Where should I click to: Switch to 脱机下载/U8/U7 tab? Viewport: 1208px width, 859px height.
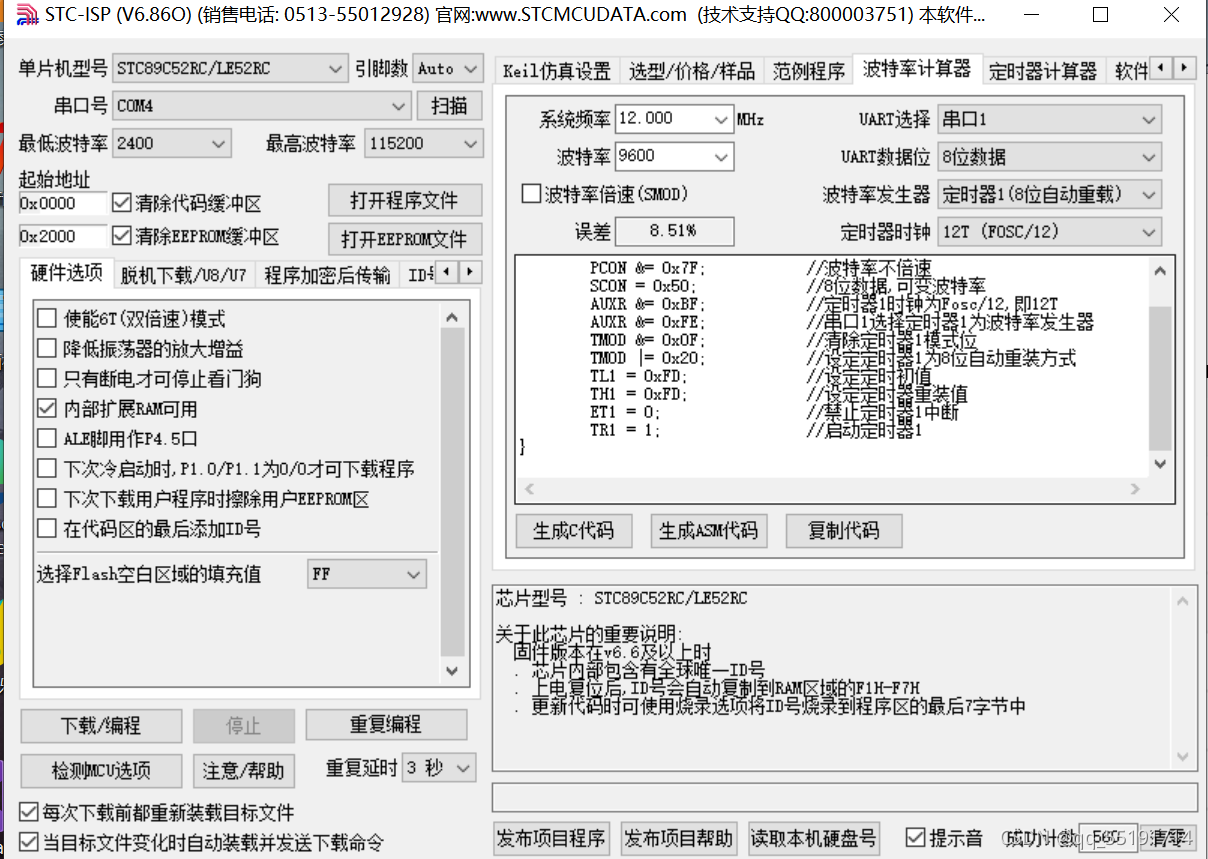pos(184,275)
